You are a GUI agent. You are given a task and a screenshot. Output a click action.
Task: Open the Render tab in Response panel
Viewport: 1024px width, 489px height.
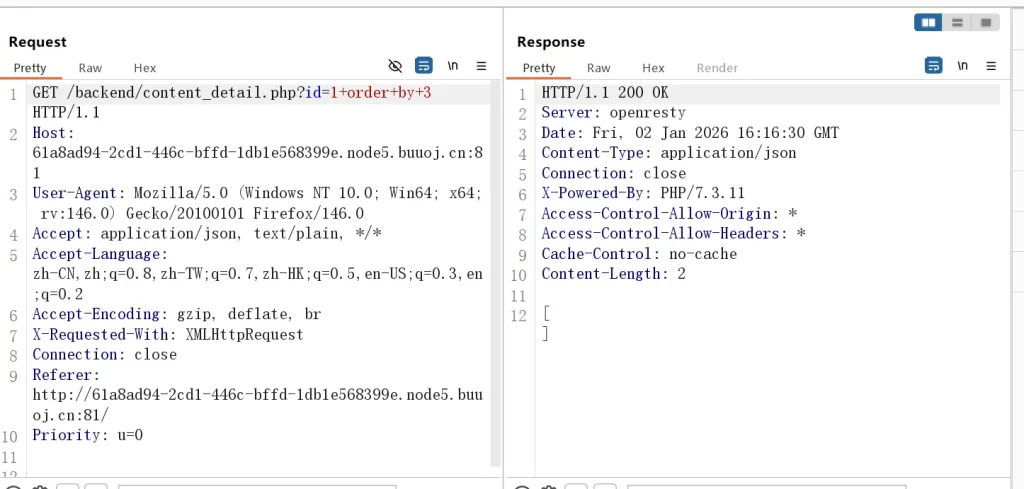point(717,68)
